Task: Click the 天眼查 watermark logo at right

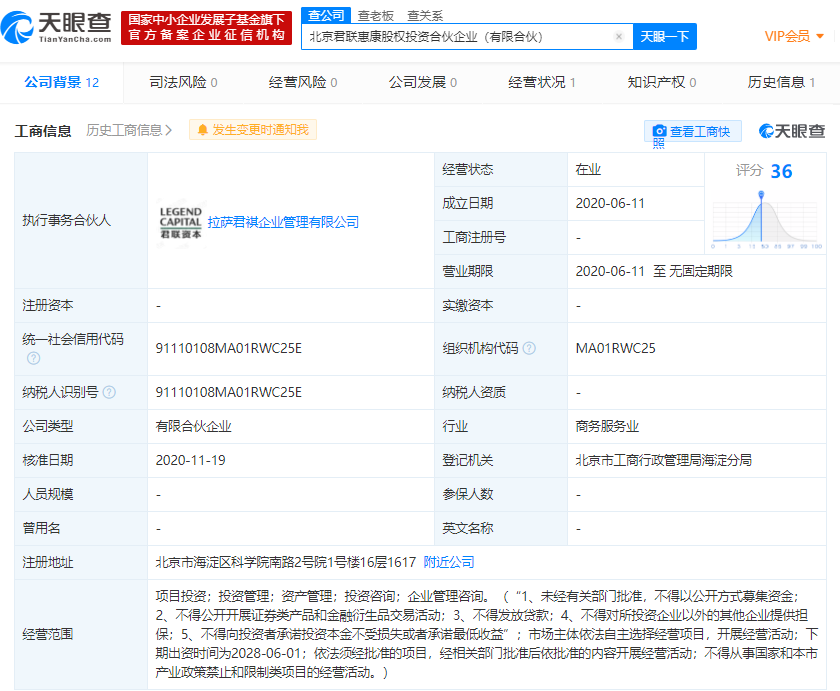Action: (792, 131)
